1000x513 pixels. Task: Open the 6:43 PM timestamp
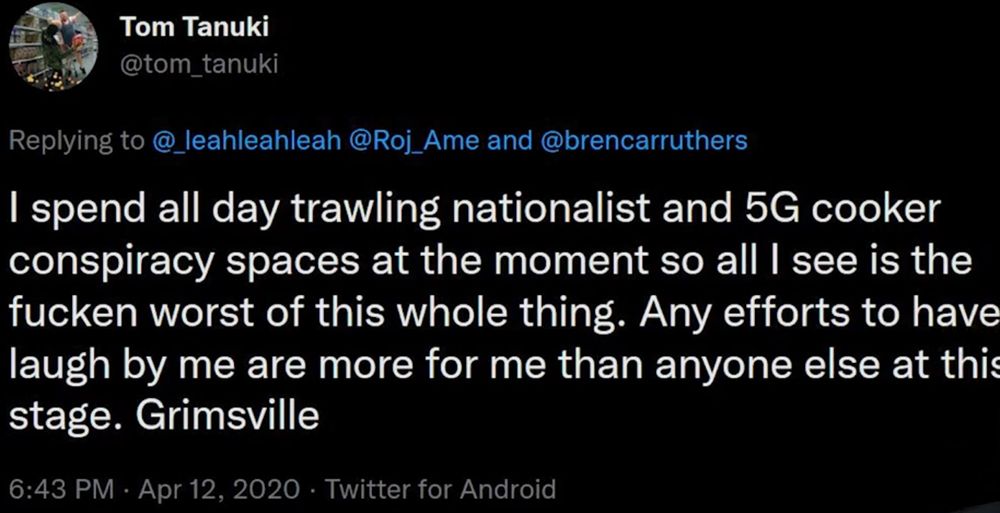pyautogui.click(x=62, y=489)
